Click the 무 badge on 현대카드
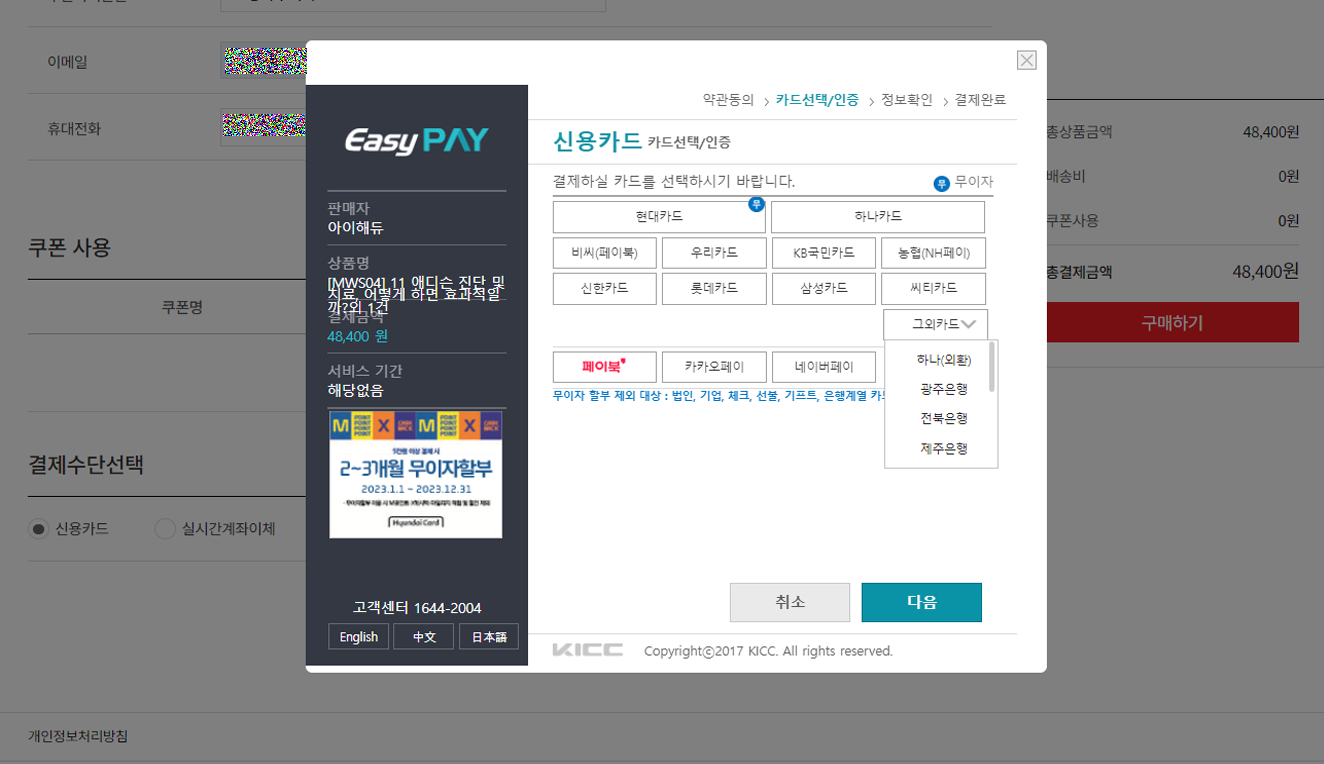The image size is (1324, 764). (756, 204)
